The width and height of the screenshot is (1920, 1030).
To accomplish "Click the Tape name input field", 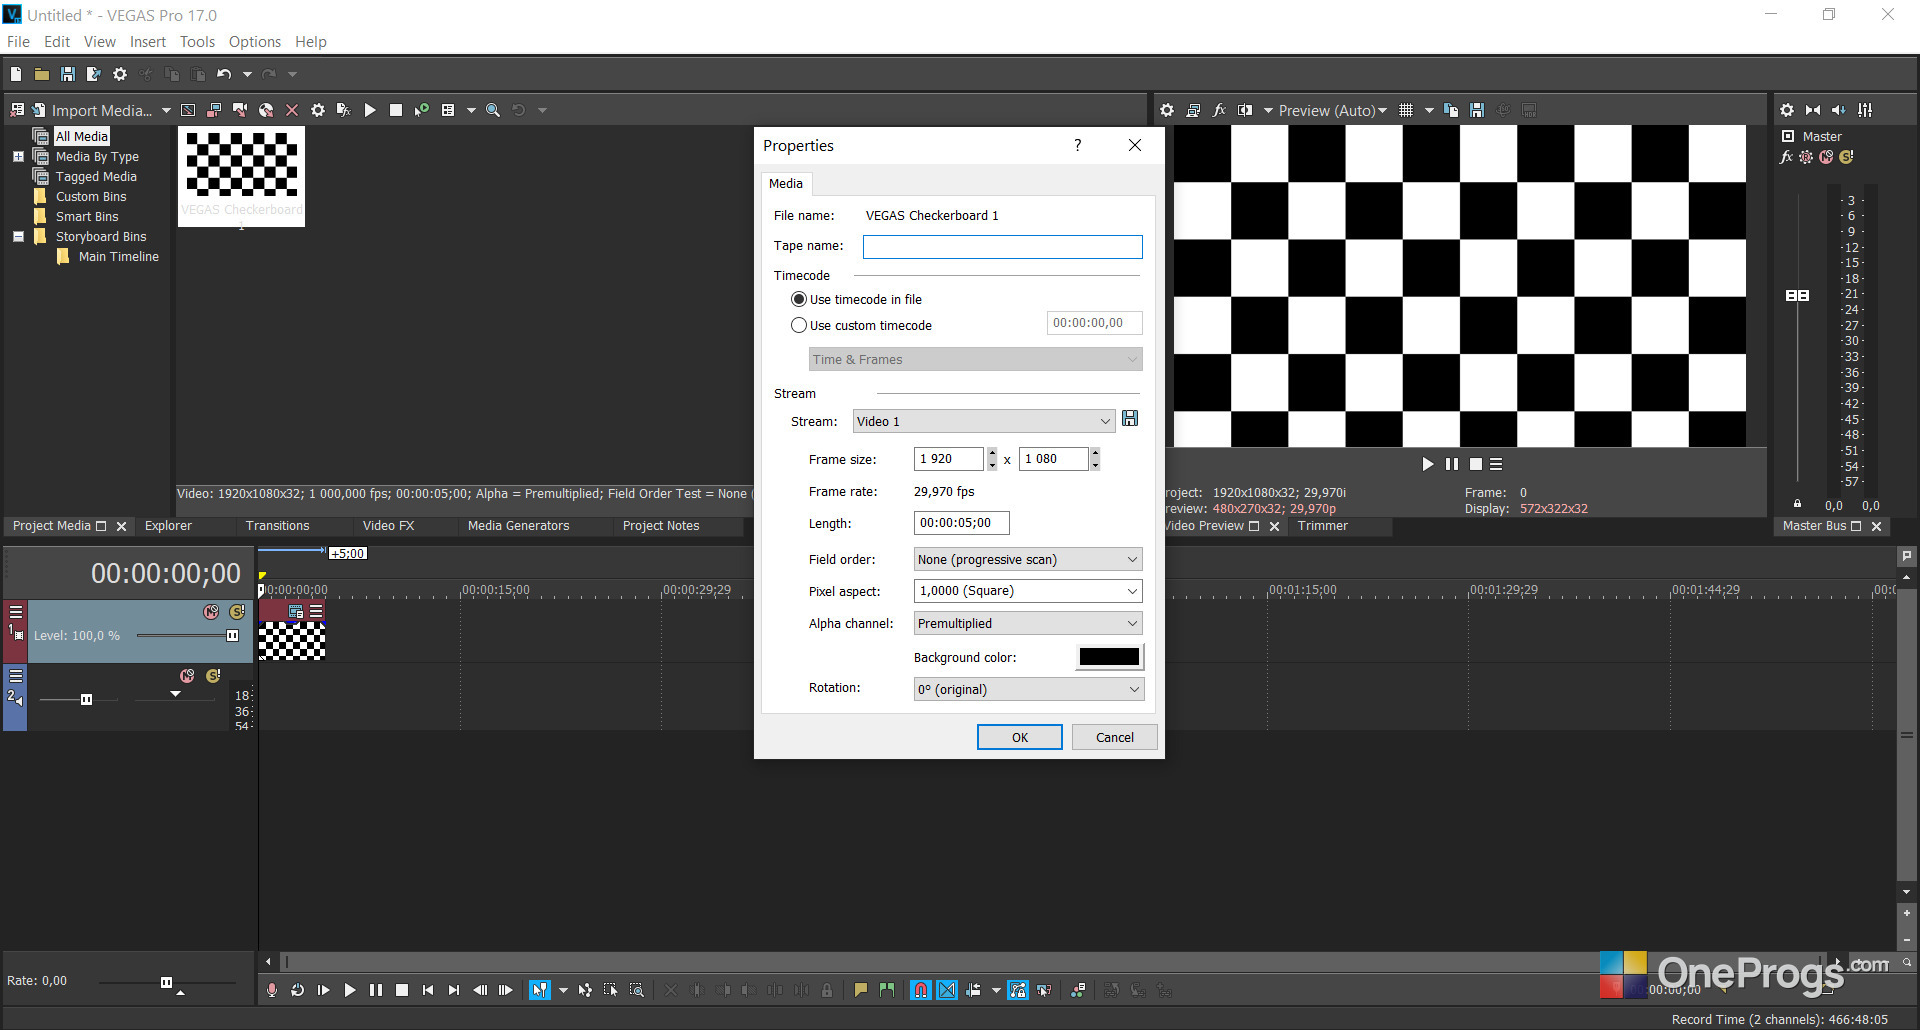I will [1002, 246].
